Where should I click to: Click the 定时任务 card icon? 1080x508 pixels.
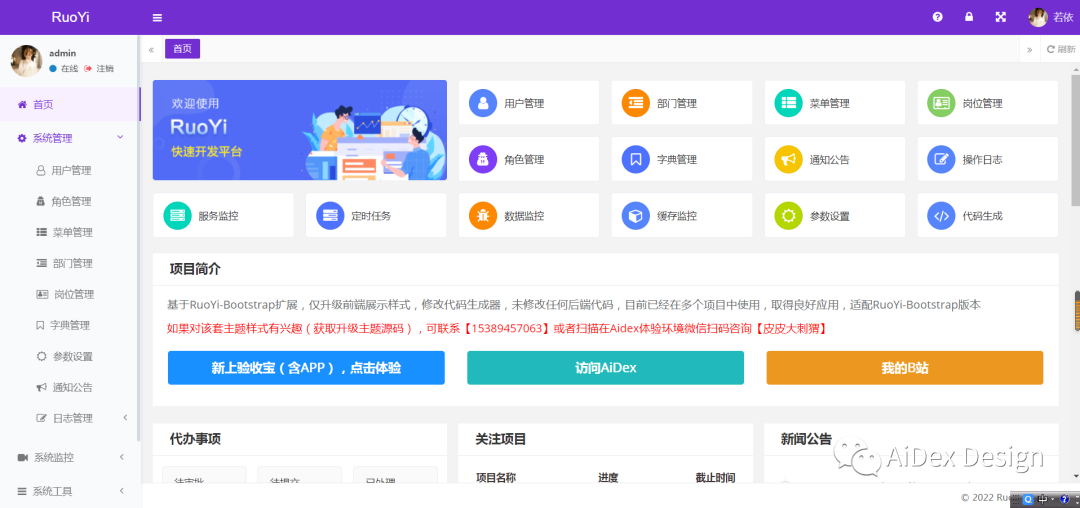click(x=331, y=215)
